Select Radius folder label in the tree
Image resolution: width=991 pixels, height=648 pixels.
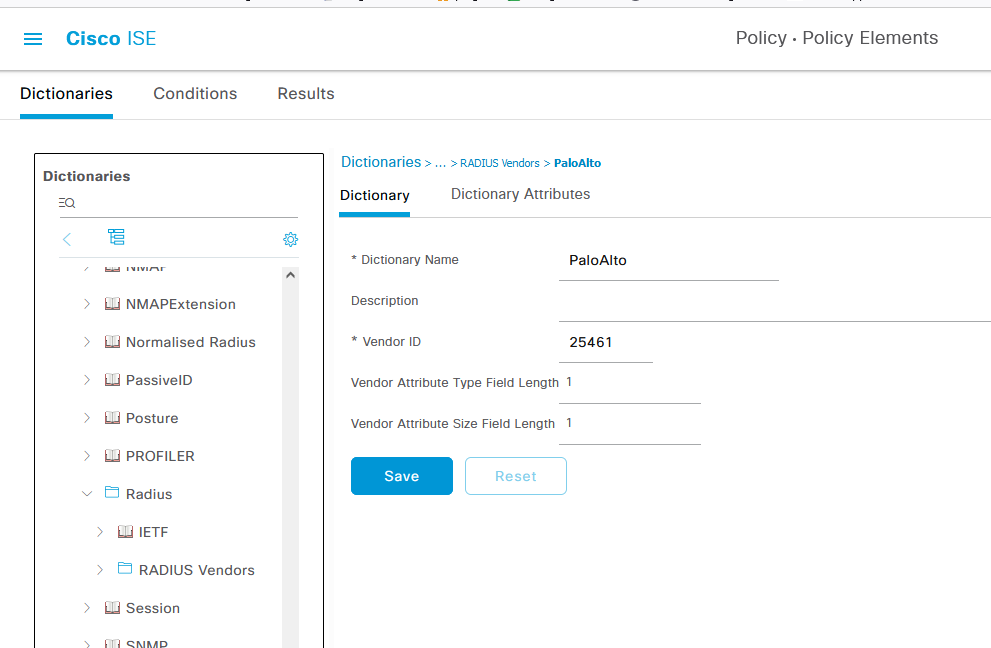click(149, 494)
